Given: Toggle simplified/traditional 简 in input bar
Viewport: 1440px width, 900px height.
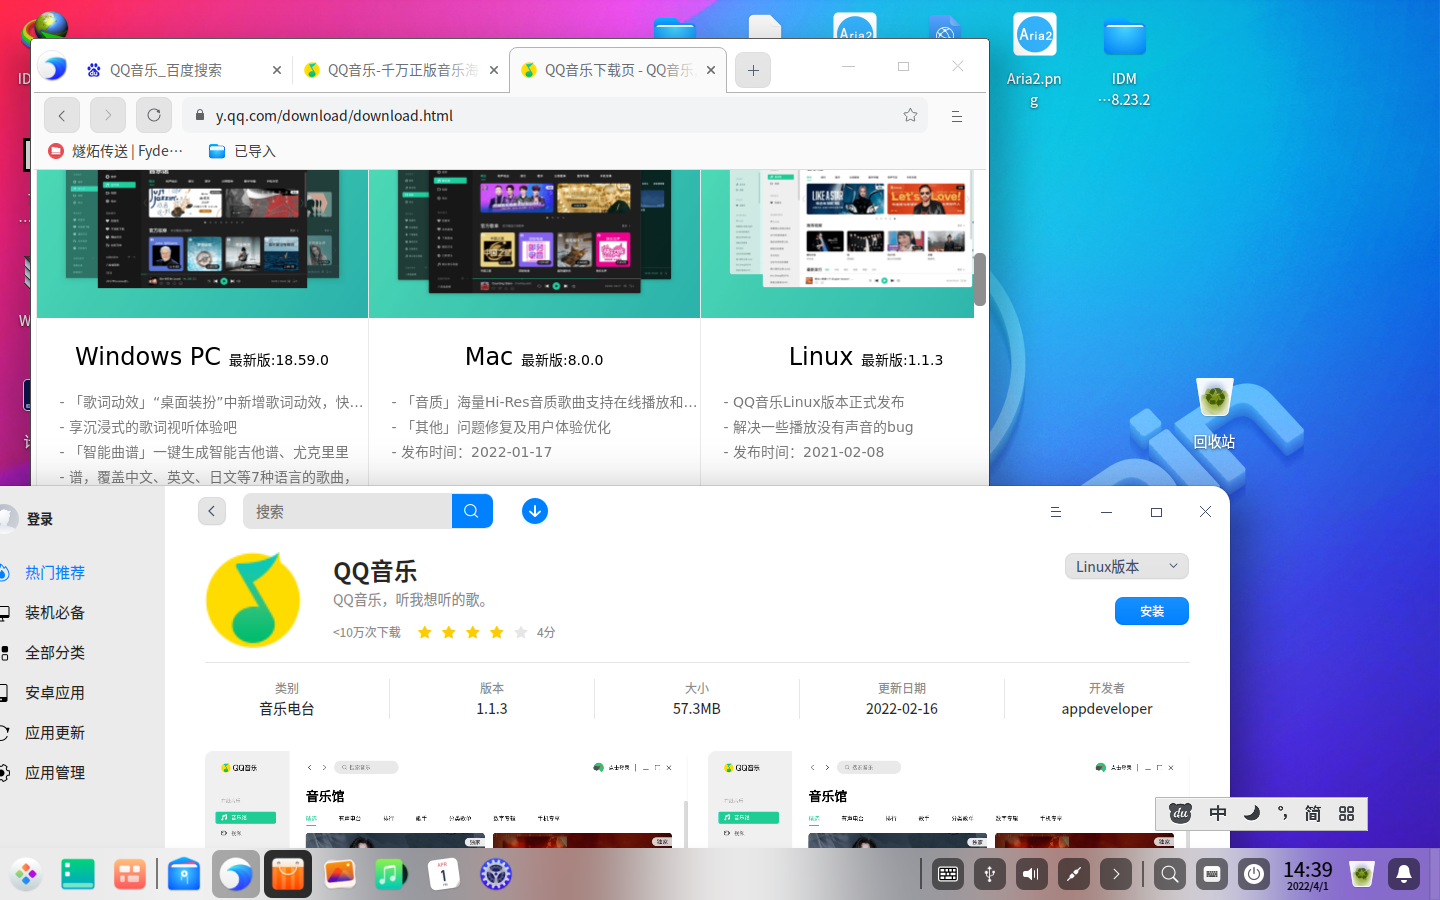Looking at the screenshot, I should coord(1313,813).
